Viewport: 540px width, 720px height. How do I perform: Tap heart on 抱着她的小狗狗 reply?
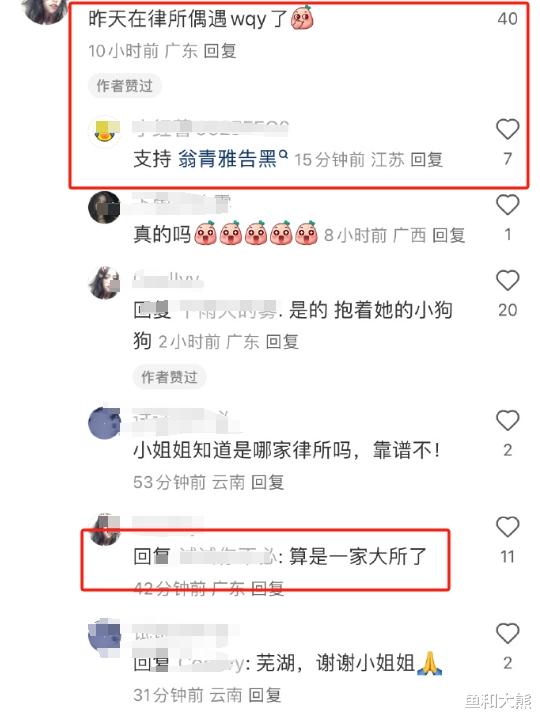click(507, 281)
